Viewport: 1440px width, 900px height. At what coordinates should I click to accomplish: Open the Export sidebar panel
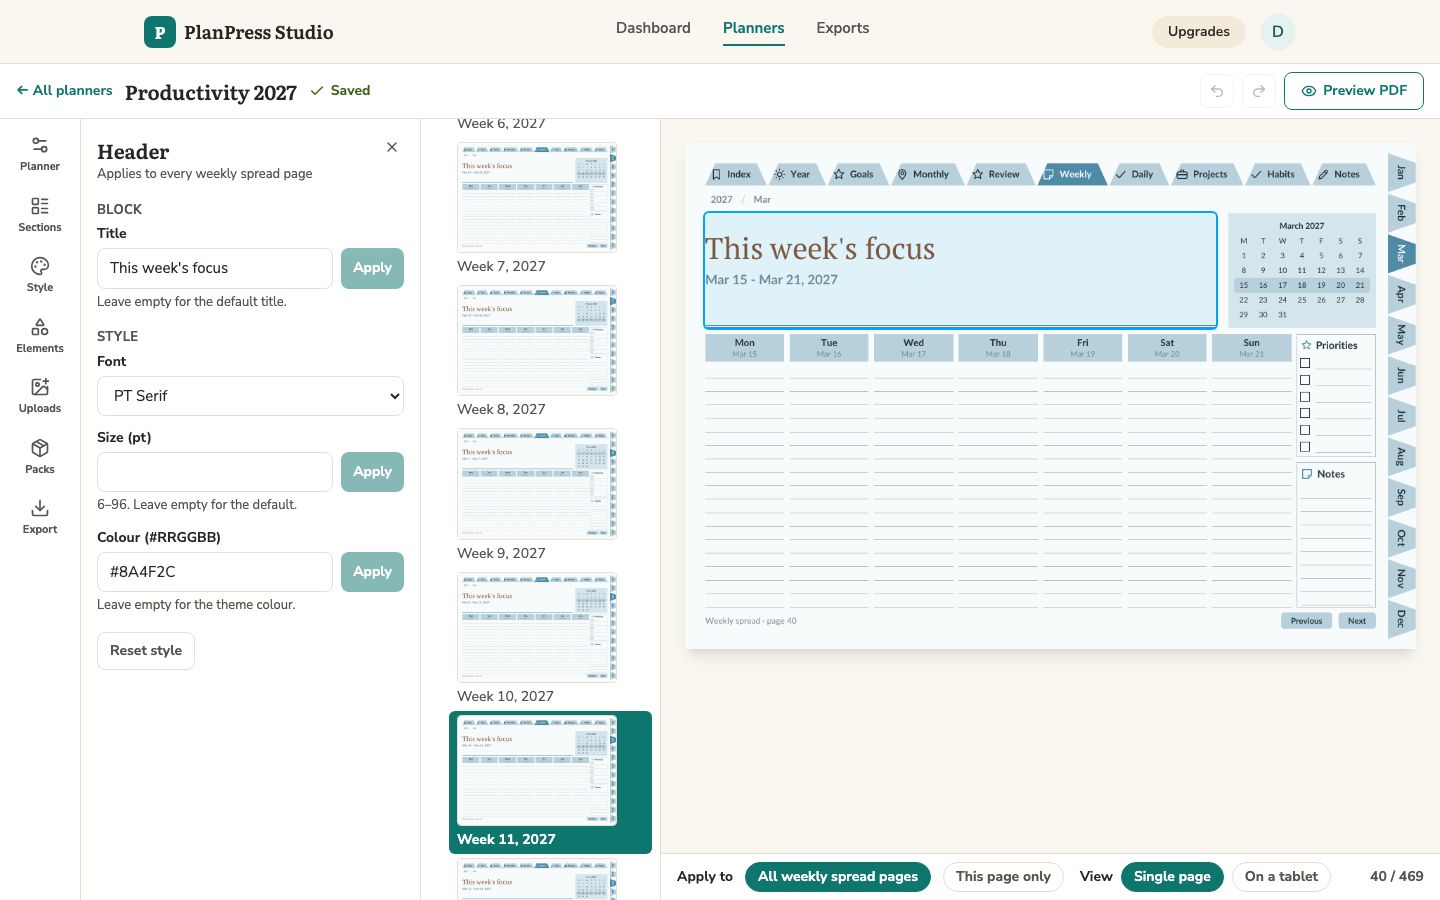pos(40,517)
